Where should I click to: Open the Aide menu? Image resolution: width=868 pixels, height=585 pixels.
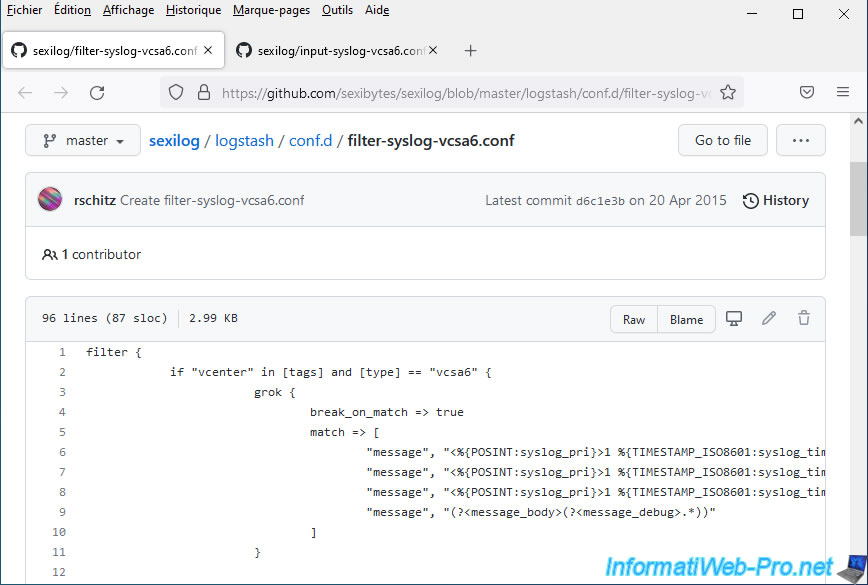tap(377, 10)
